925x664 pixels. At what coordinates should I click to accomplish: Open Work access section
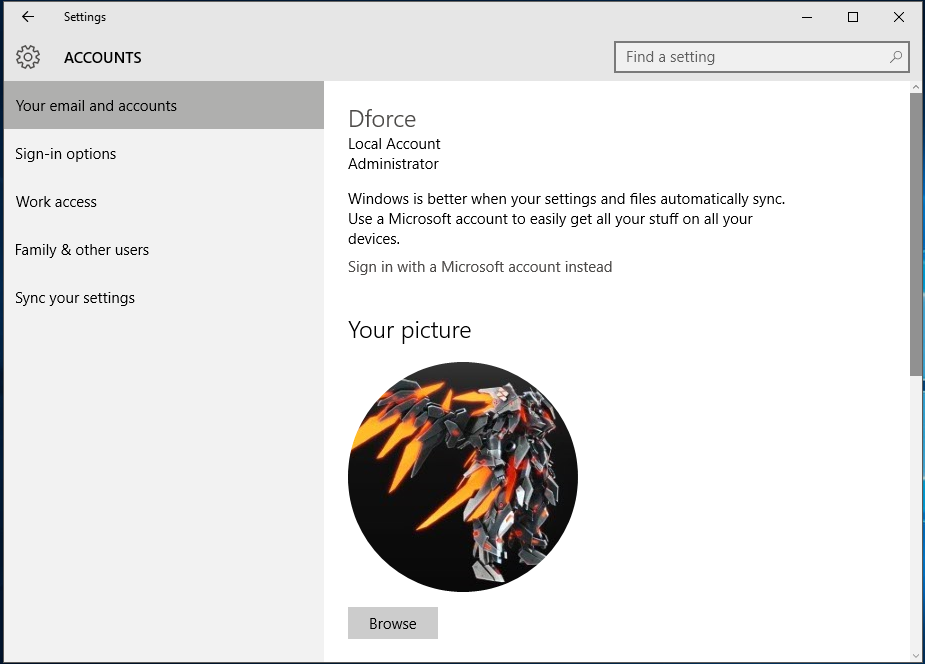click(x=164, y=202)
